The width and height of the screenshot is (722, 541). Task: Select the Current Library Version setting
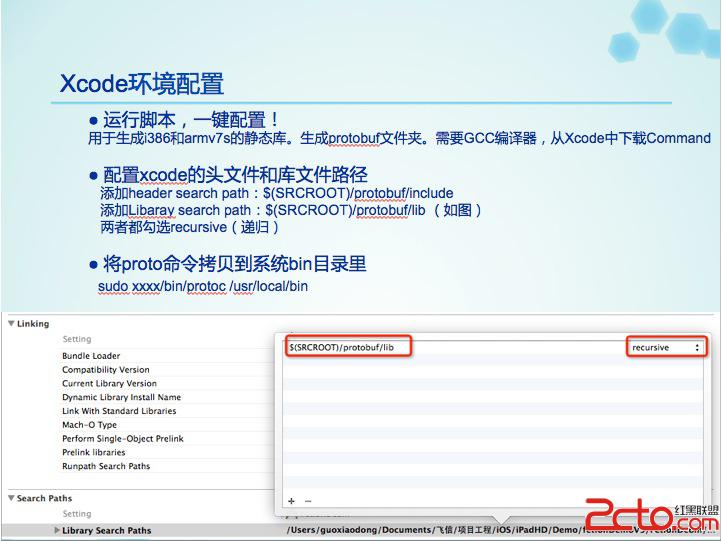[x=110, y=383]
